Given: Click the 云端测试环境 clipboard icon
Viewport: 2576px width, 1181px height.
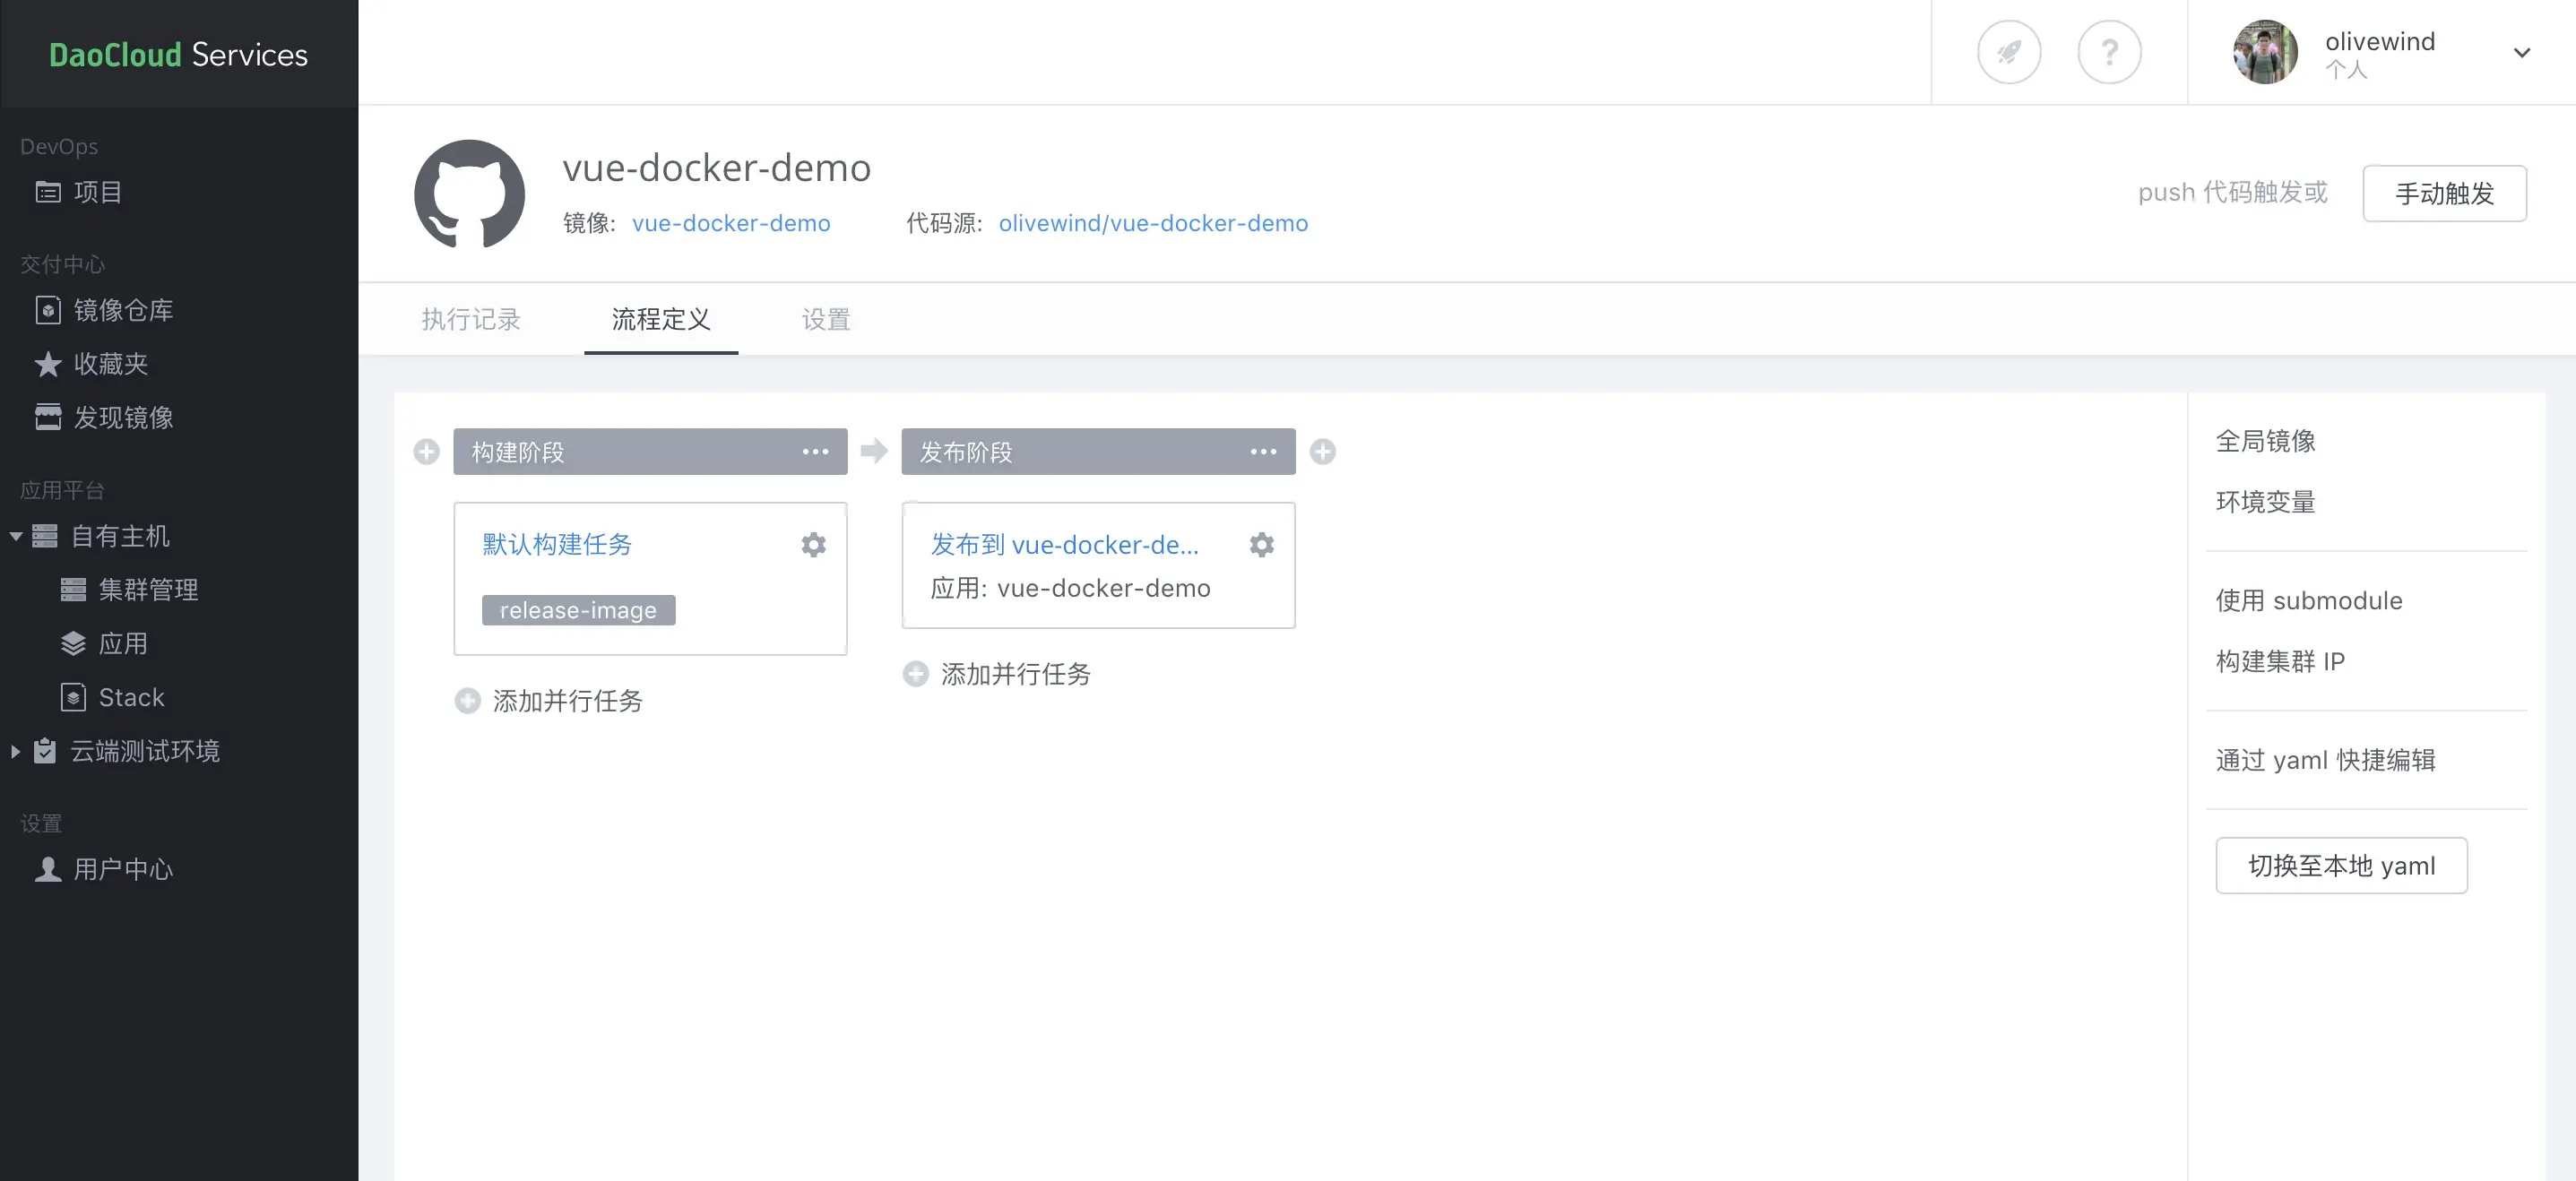Looking at the screenshot, I should [x=45, y=751].
